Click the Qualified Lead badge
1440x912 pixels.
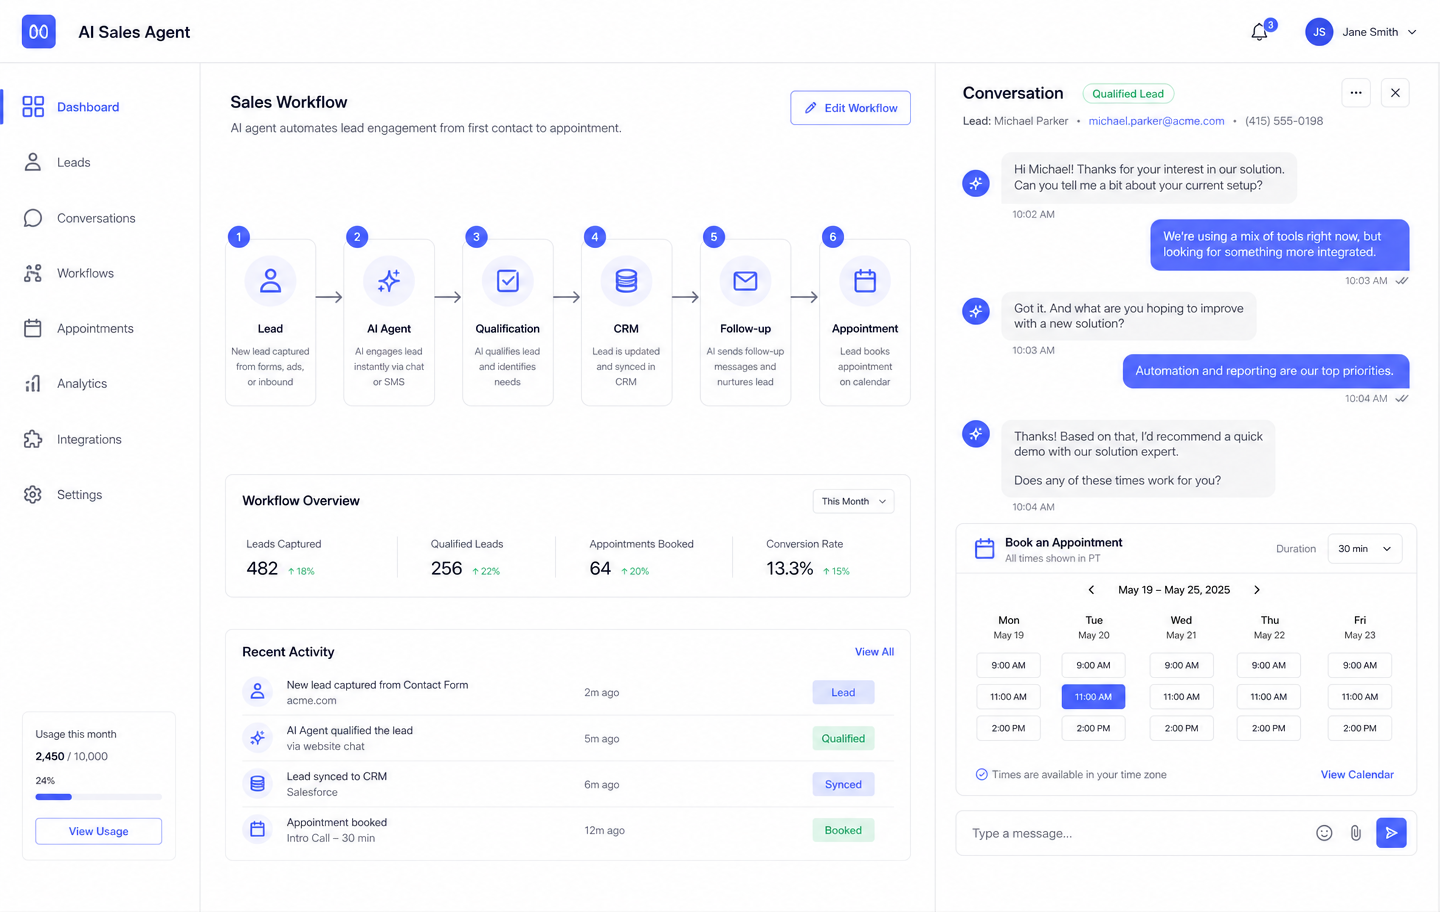[x=1128, y=94]
